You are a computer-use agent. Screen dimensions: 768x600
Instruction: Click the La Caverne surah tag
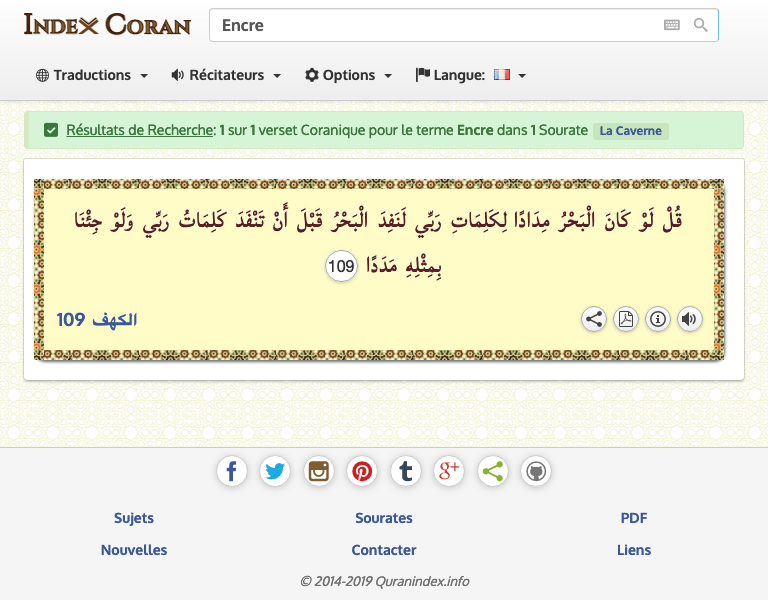pyautogui.click(x=630, y=130)
